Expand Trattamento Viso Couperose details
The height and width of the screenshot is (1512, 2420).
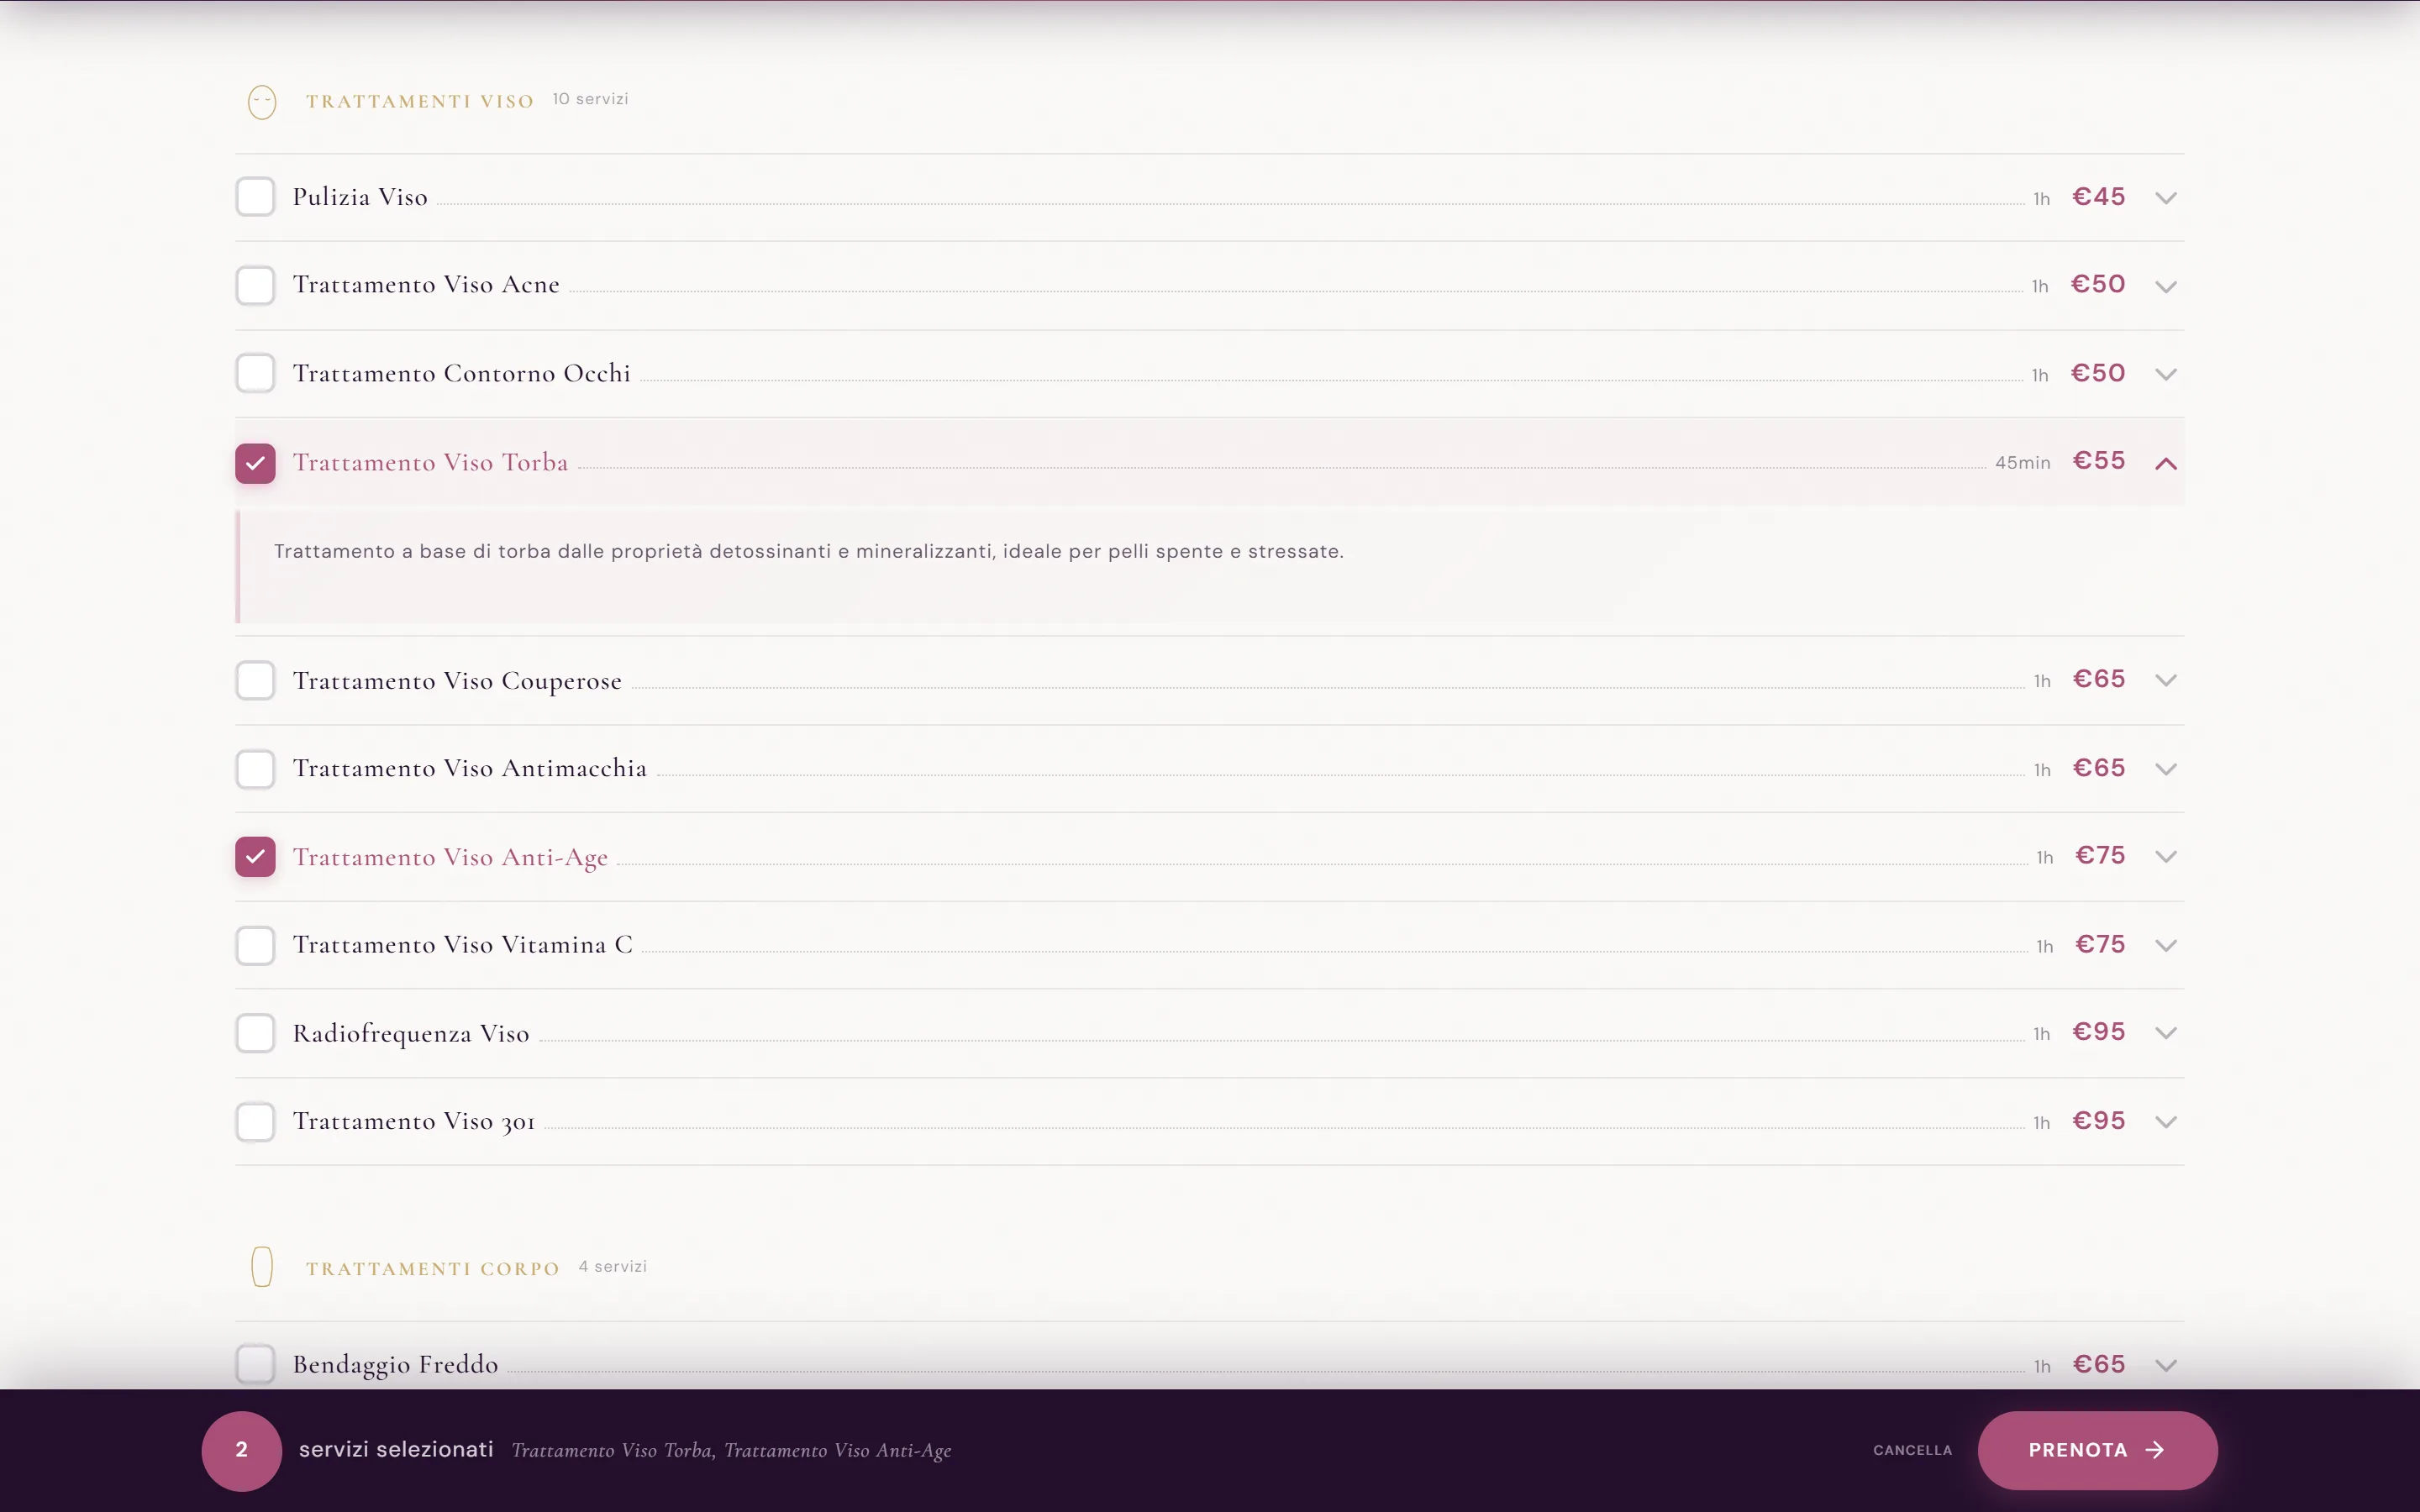(x=2166, y=680)
